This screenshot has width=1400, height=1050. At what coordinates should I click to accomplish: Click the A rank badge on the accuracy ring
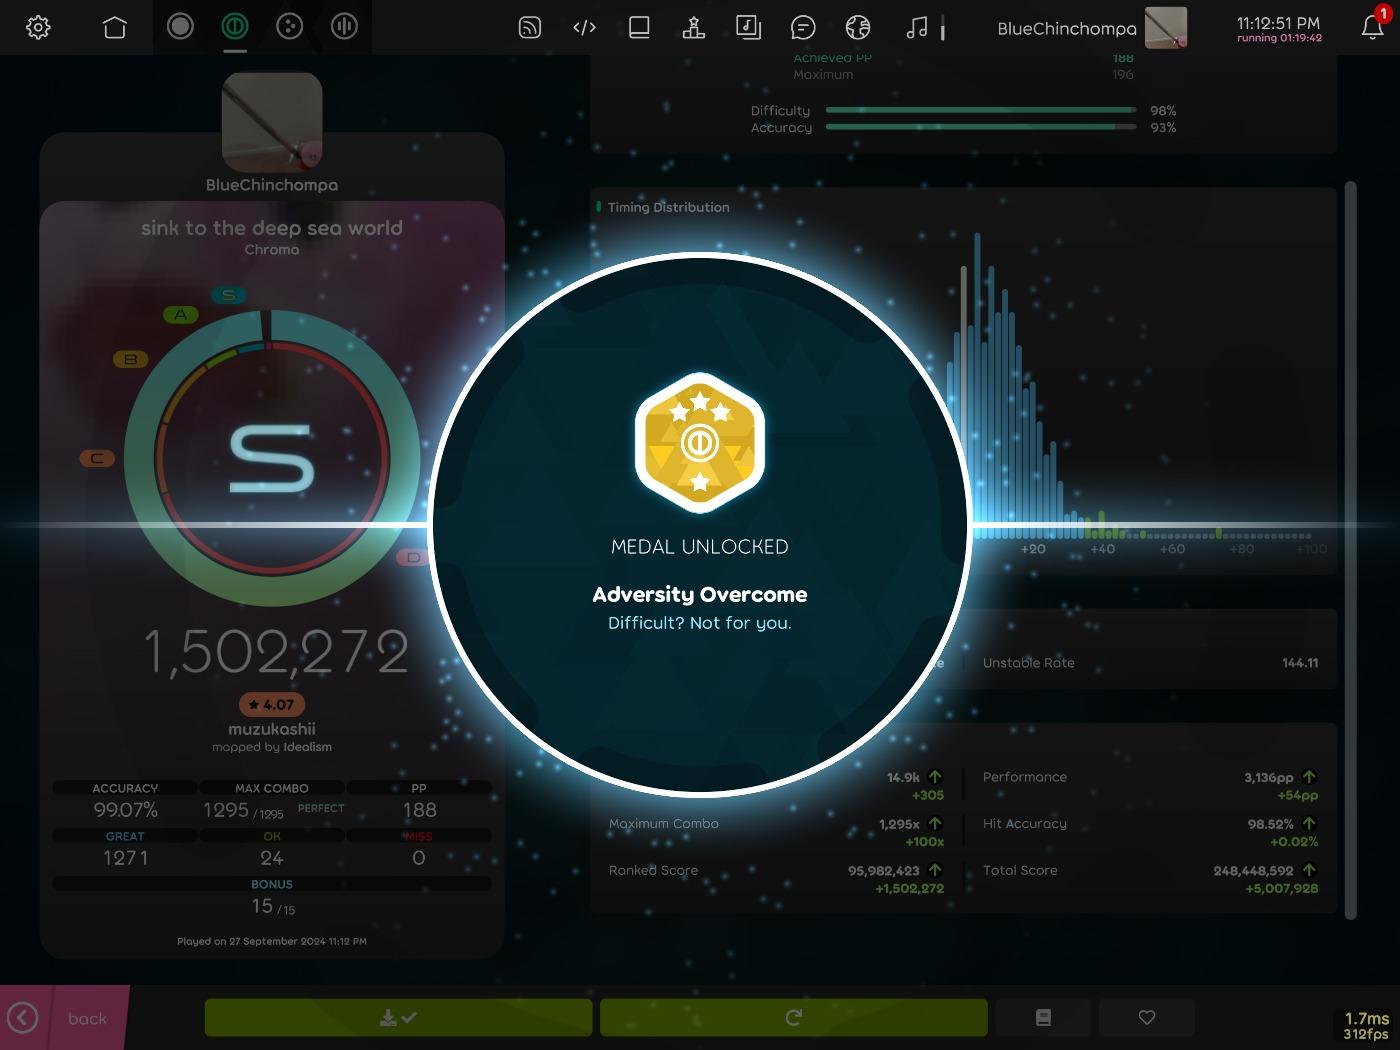pos(181,314)
